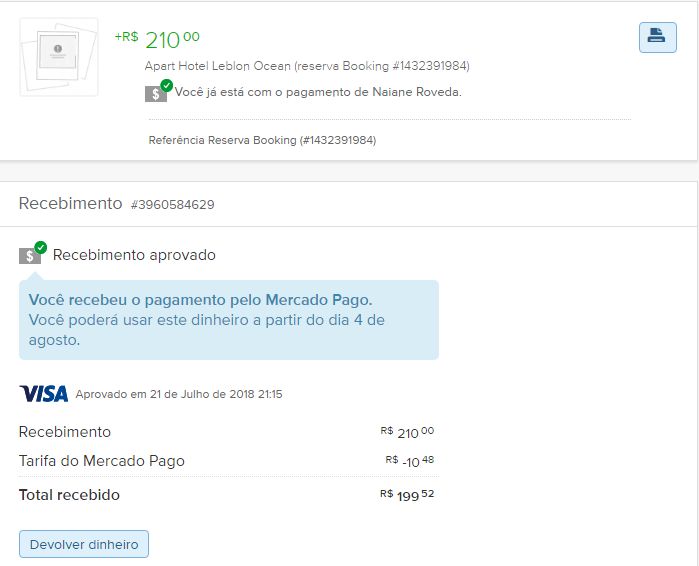Select the +R$ 210,00 amount at top
The image size is (699, 566).
(x=157, y=40)
